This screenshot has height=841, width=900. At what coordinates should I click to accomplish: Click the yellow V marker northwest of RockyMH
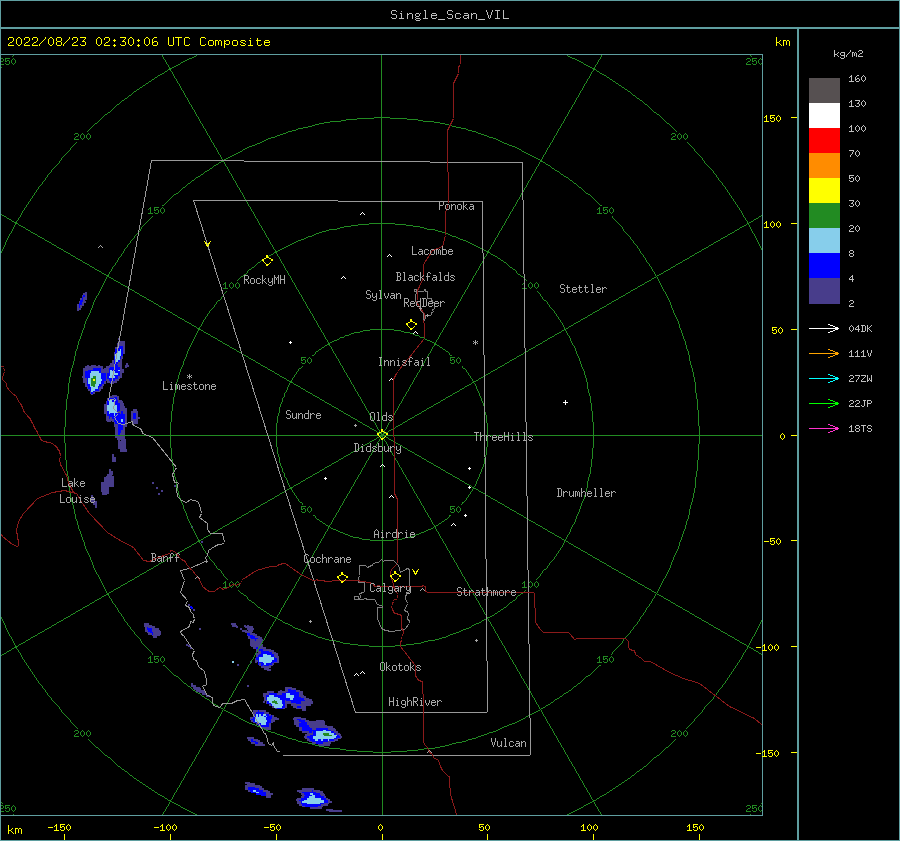pos(208,245)
